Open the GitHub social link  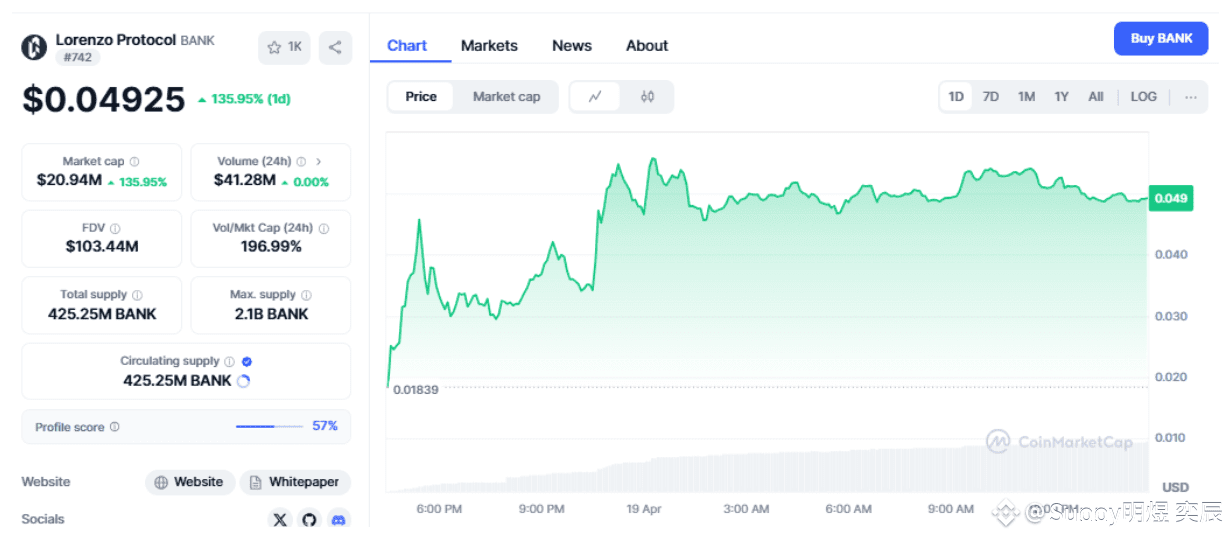coord(309,519)
